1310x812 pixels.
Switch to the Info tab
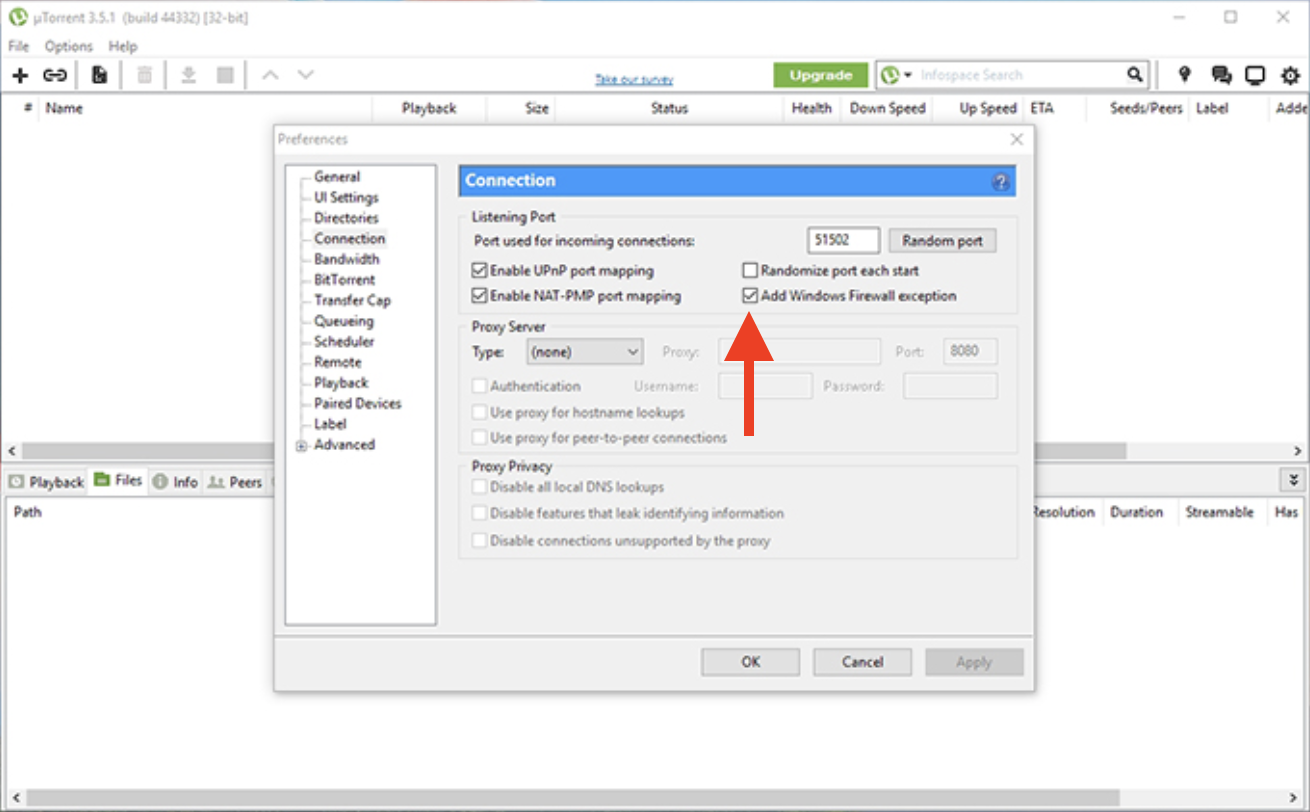175,482
